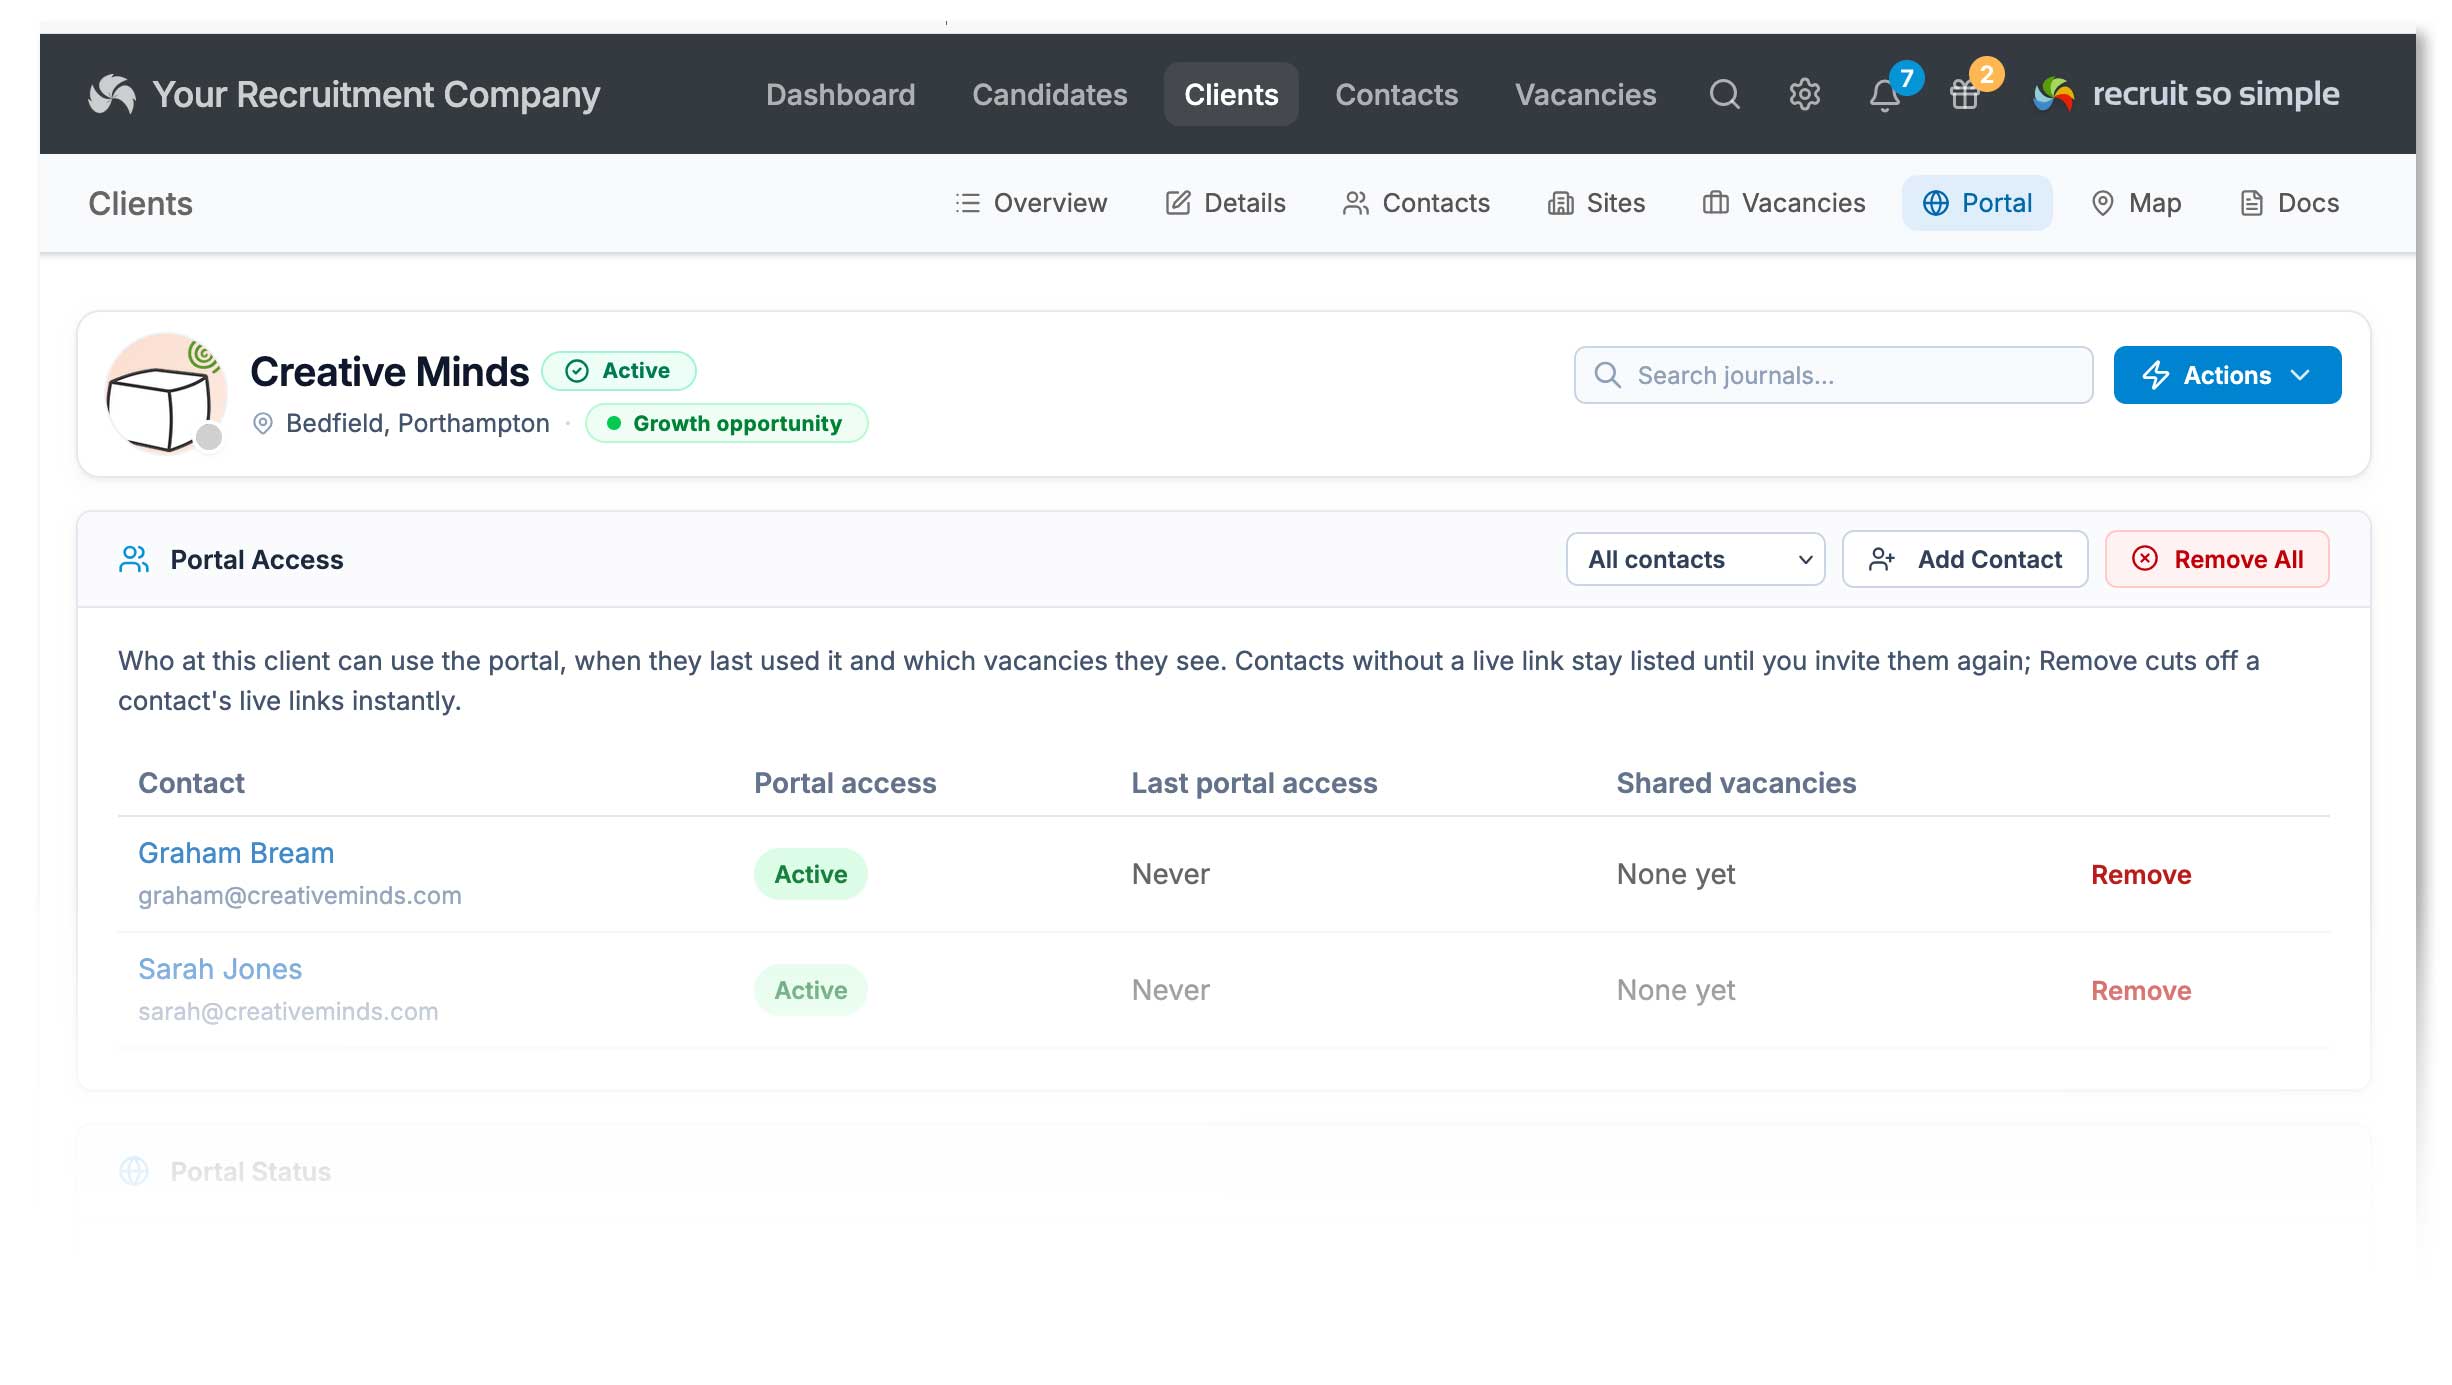Image resolution: width=2452 pixels, height=1385 pixels.
Task: Open the Candidates menu item
Action: (1049, 94)
